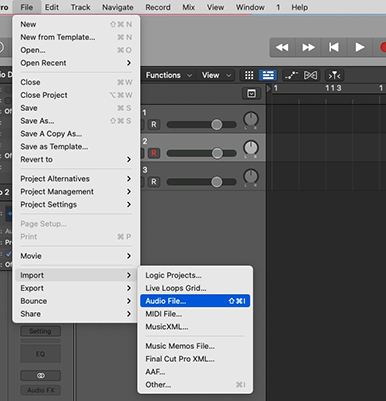Toggle record enable on track 1
Screen dimensions: 386x401
(154, 125)
